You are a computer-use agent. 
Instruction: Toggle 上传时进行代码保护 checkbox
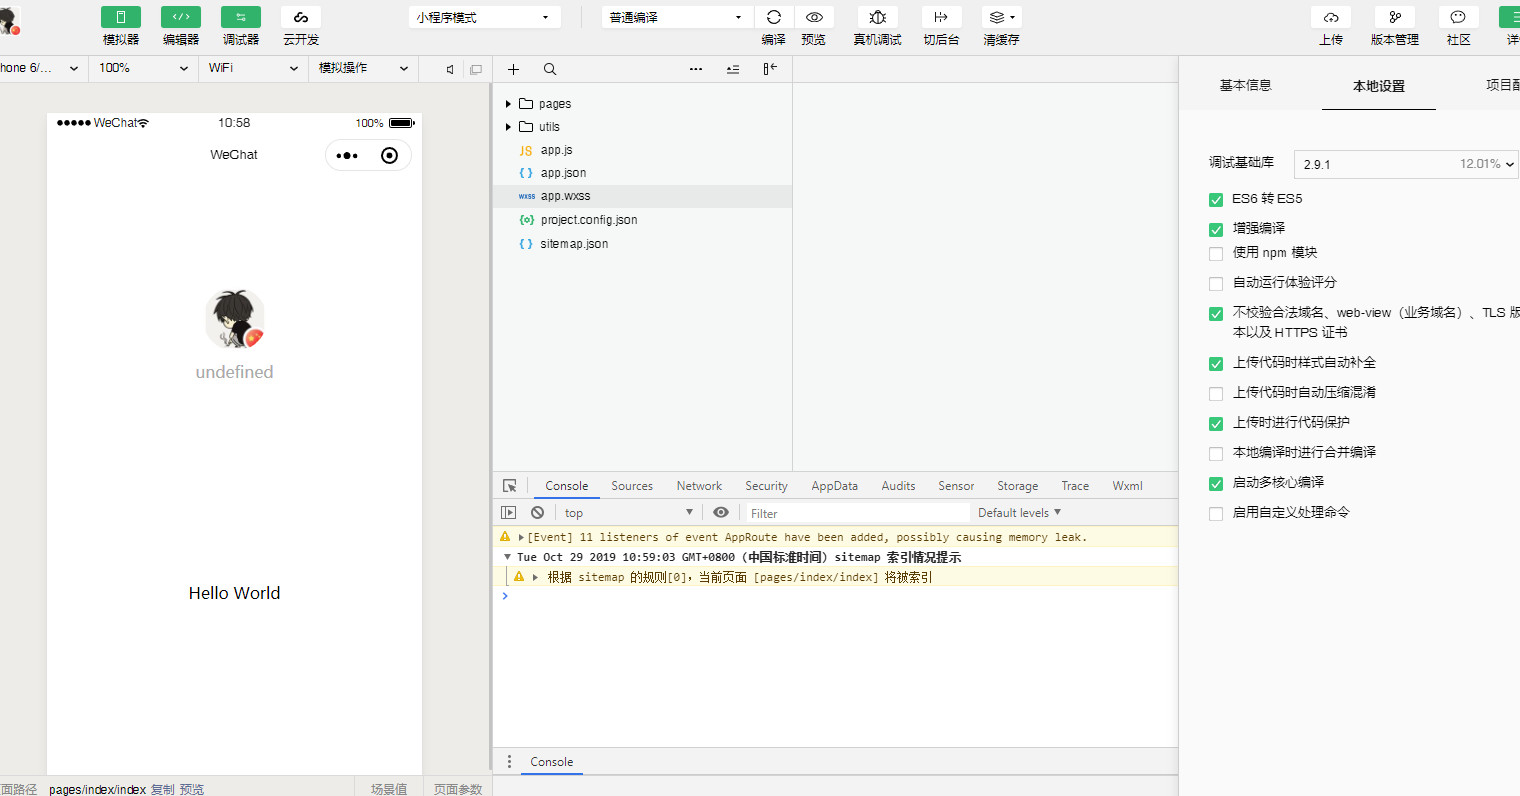point(1216,424)
